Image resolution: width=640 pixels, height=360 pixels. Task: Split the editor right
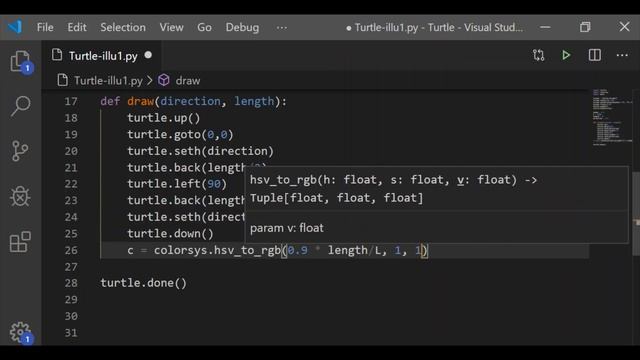594,55
